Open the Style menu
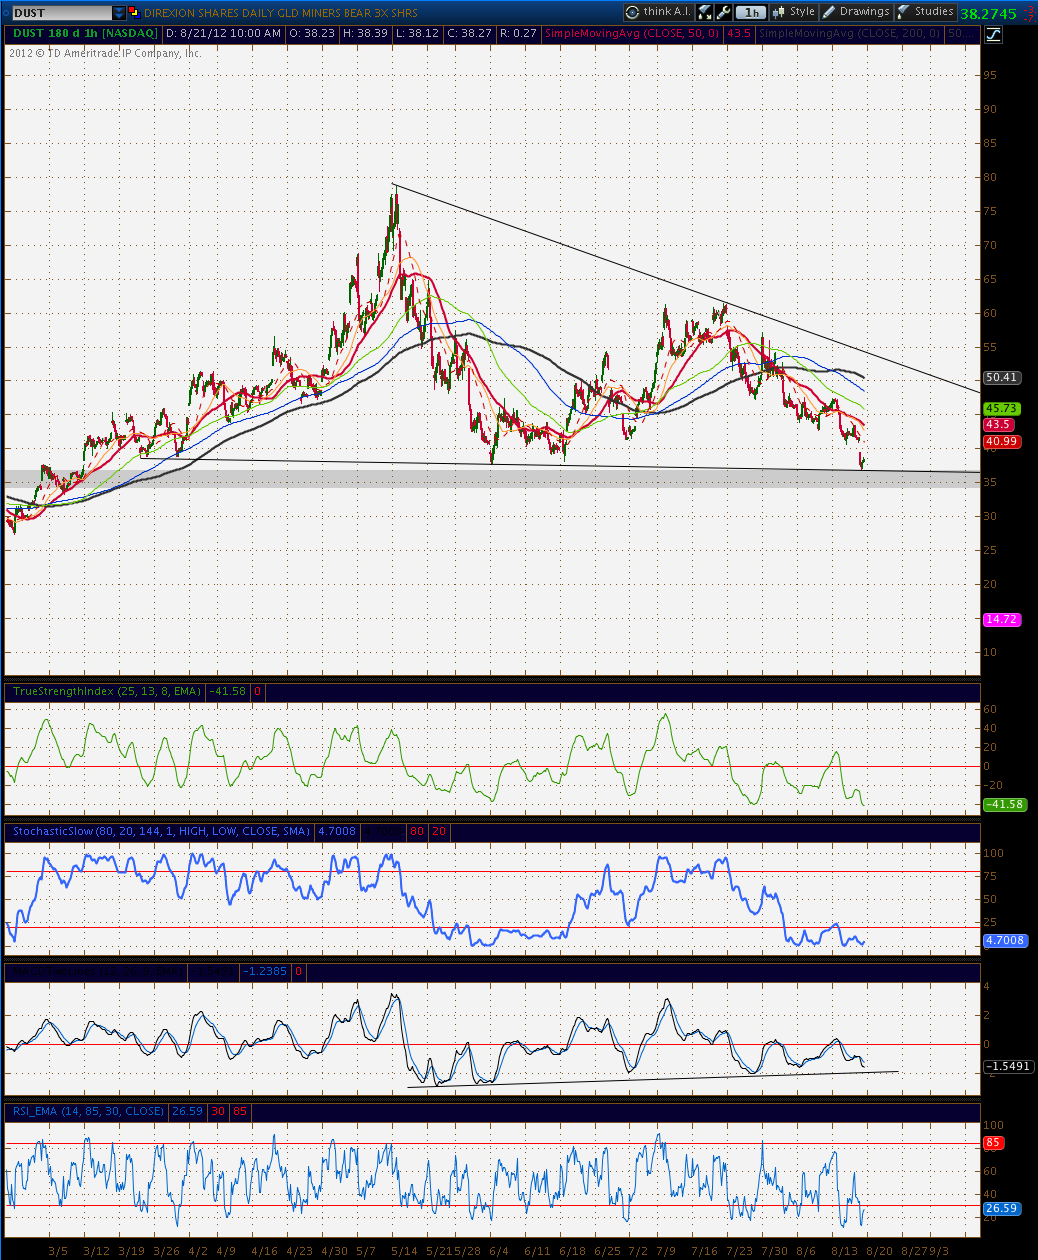Screen dimensions: 1038x1260 click(x=794, y=12)
